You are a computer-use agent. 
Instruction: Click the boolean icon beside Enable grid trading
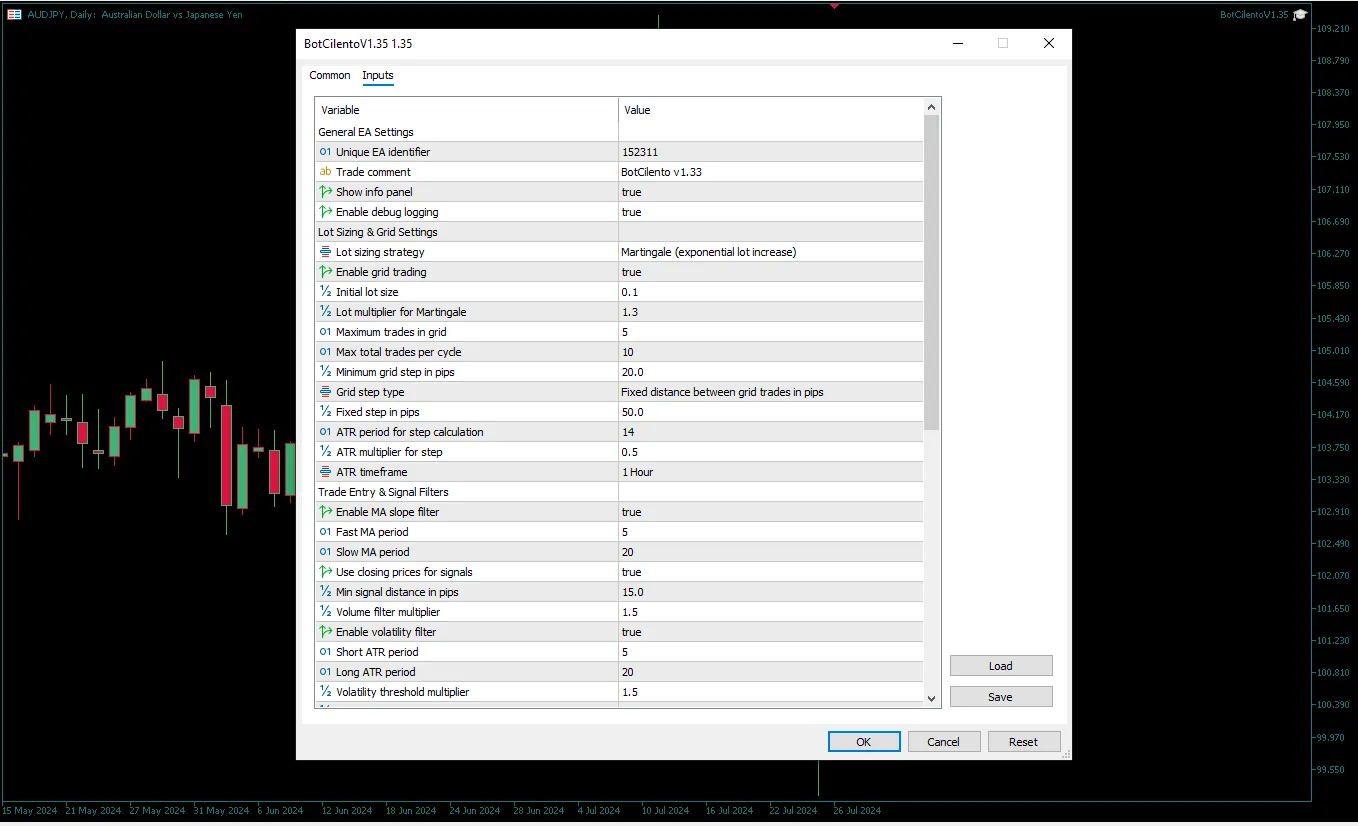(x=325, y=272)
